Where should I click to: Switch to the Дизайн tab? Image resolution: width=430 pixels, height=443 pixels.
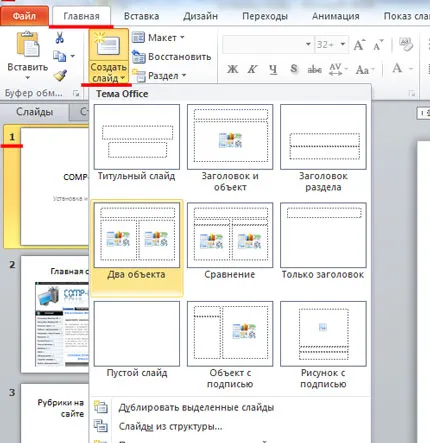200,16
